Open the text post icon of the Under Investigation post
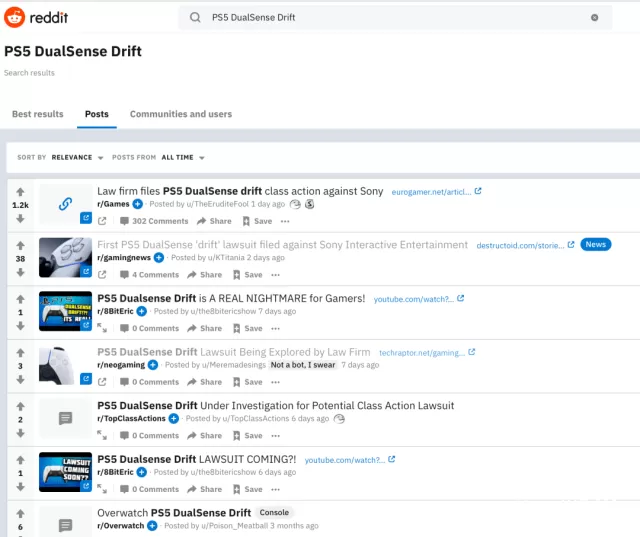The height and width of the screenshot is (537, 640). point(65,418)
